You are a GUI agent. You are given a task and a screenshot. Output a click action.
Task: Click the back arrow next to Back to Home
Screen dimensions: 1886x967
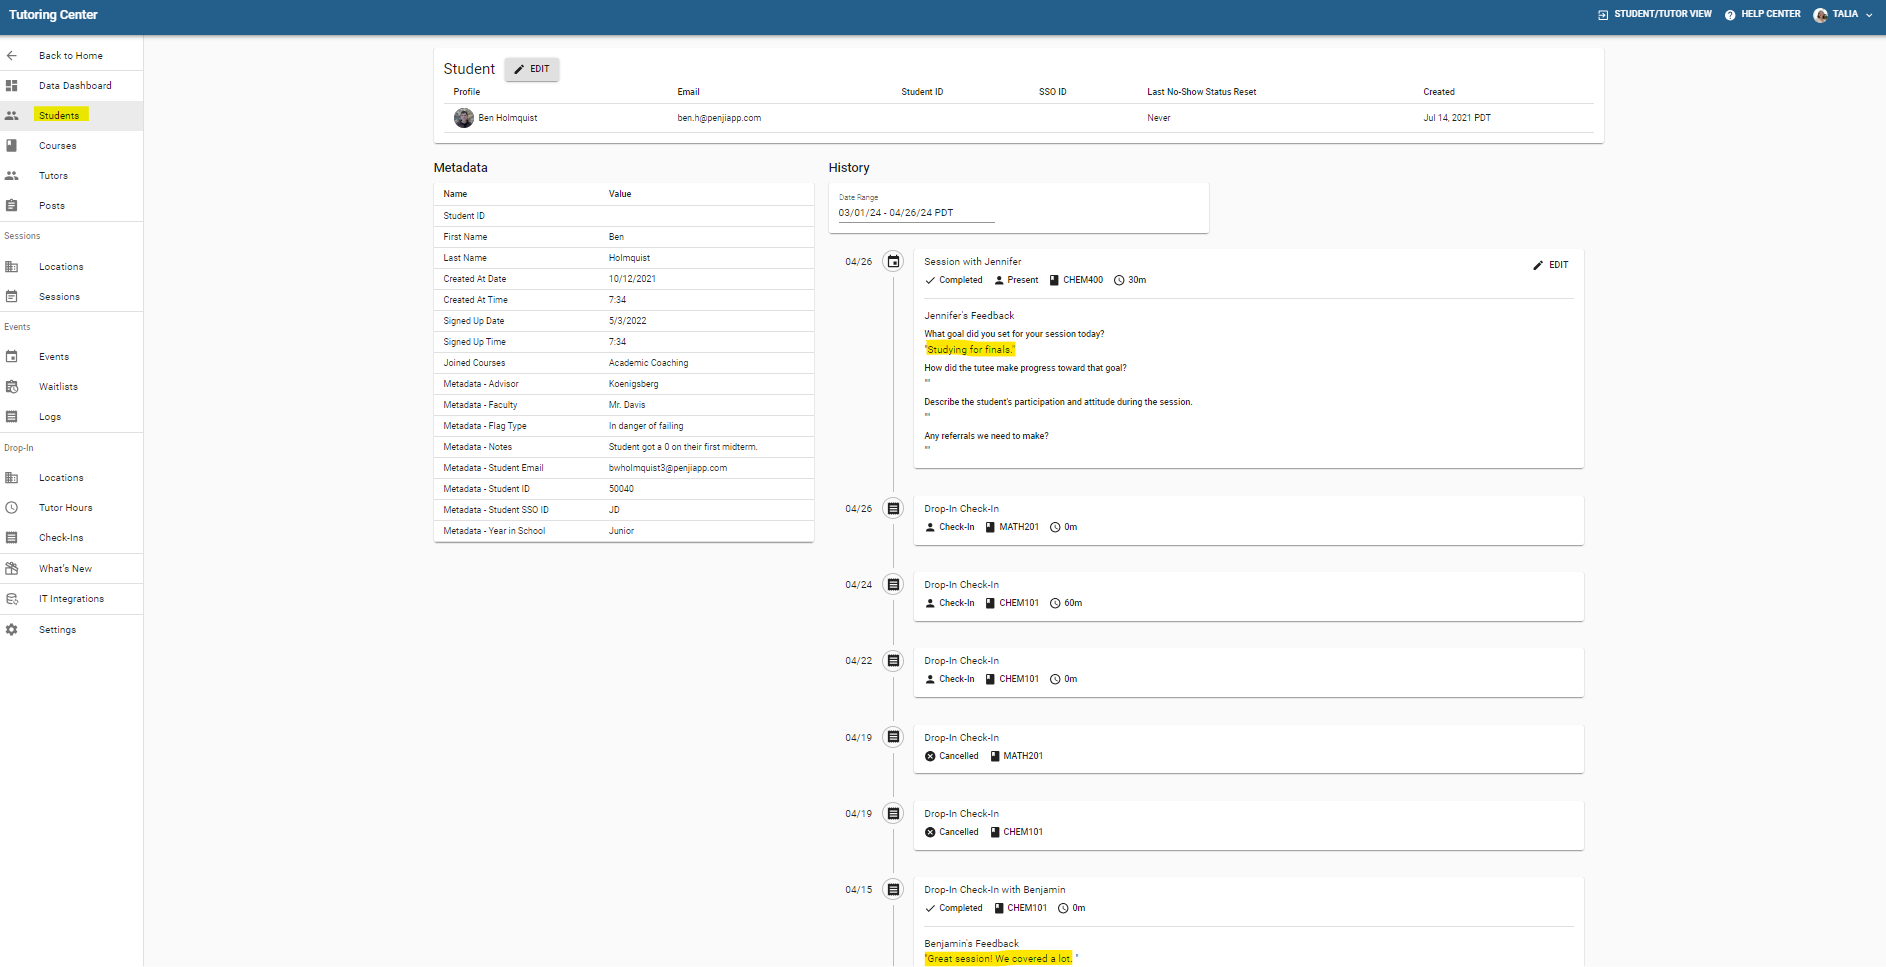click(14, 55)
